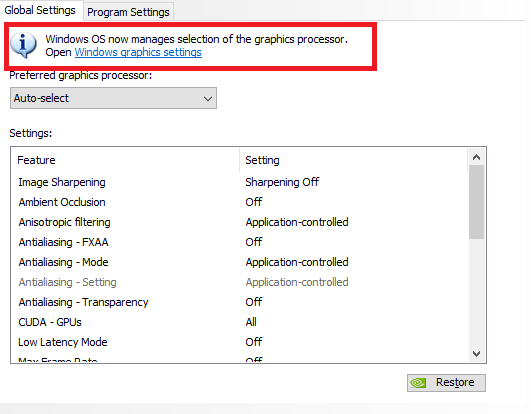Select the Antialiasing - Mode row

239,262
